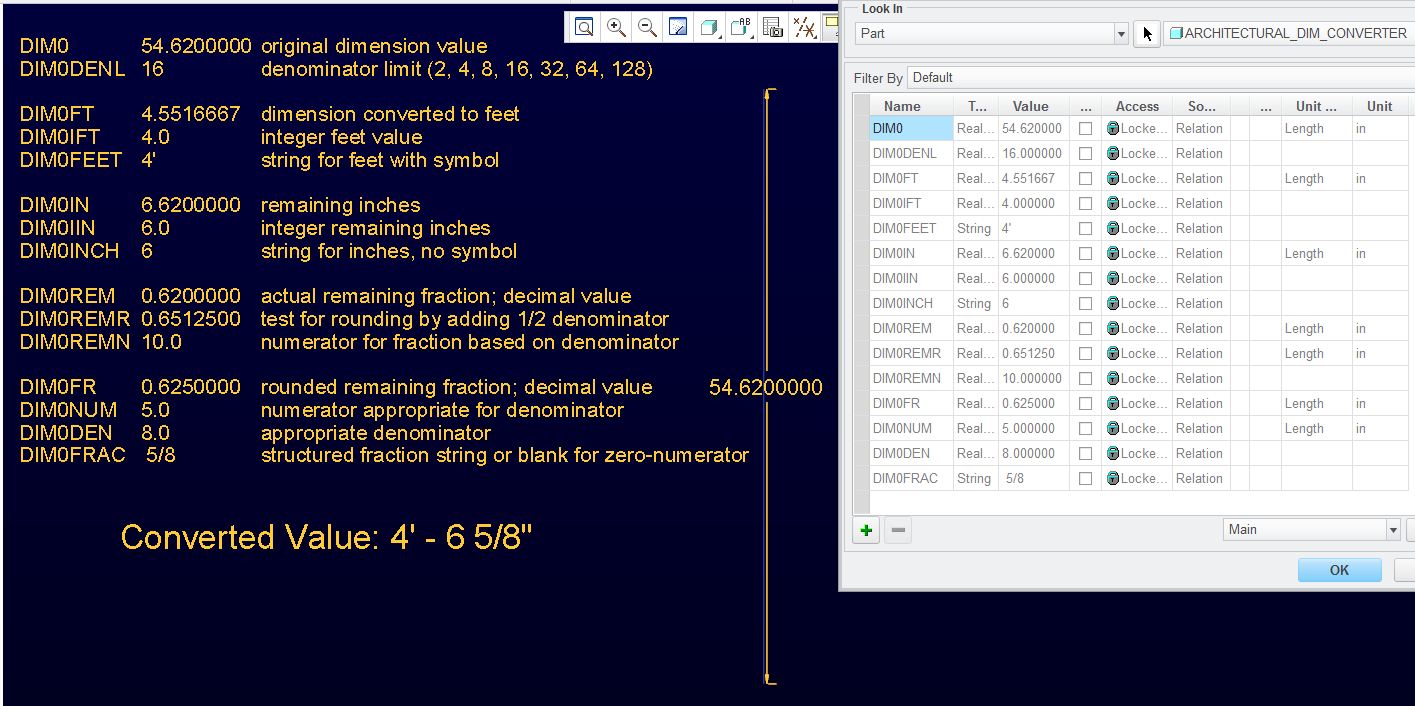Click the lock icon in DIM0REM row

pyautogui.click(x=1112, y=328)
